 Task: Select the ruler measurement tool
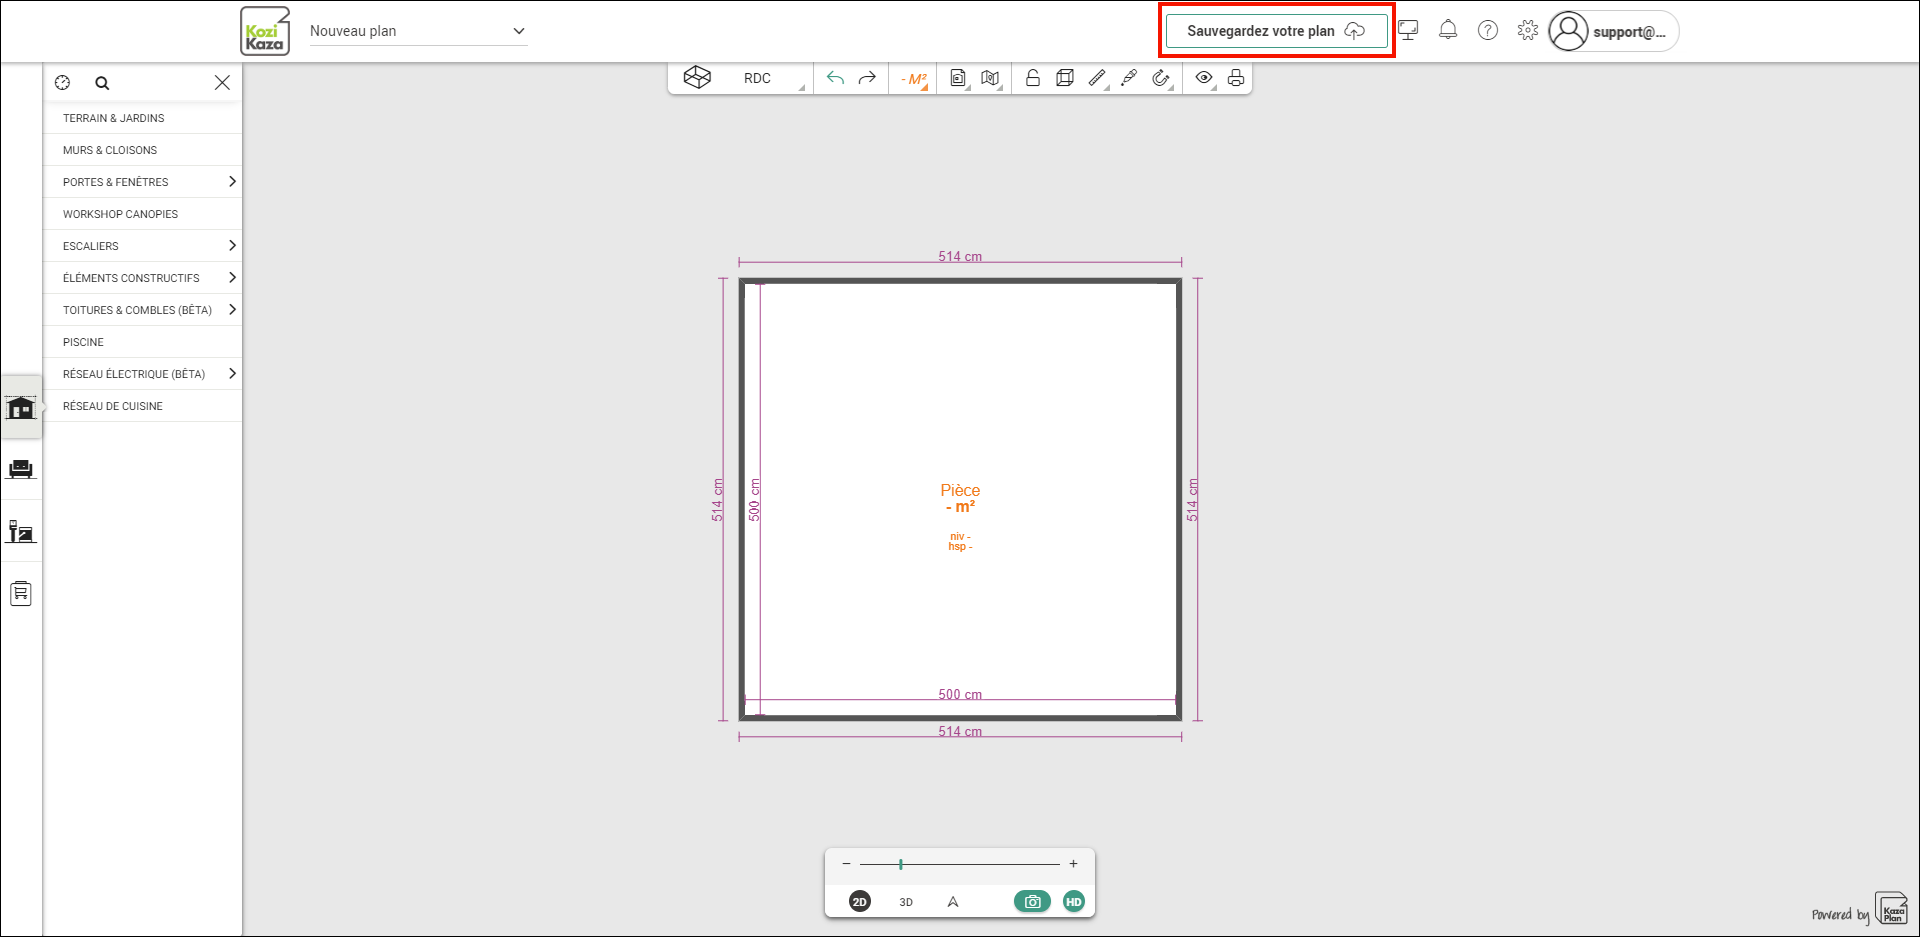1097,78
